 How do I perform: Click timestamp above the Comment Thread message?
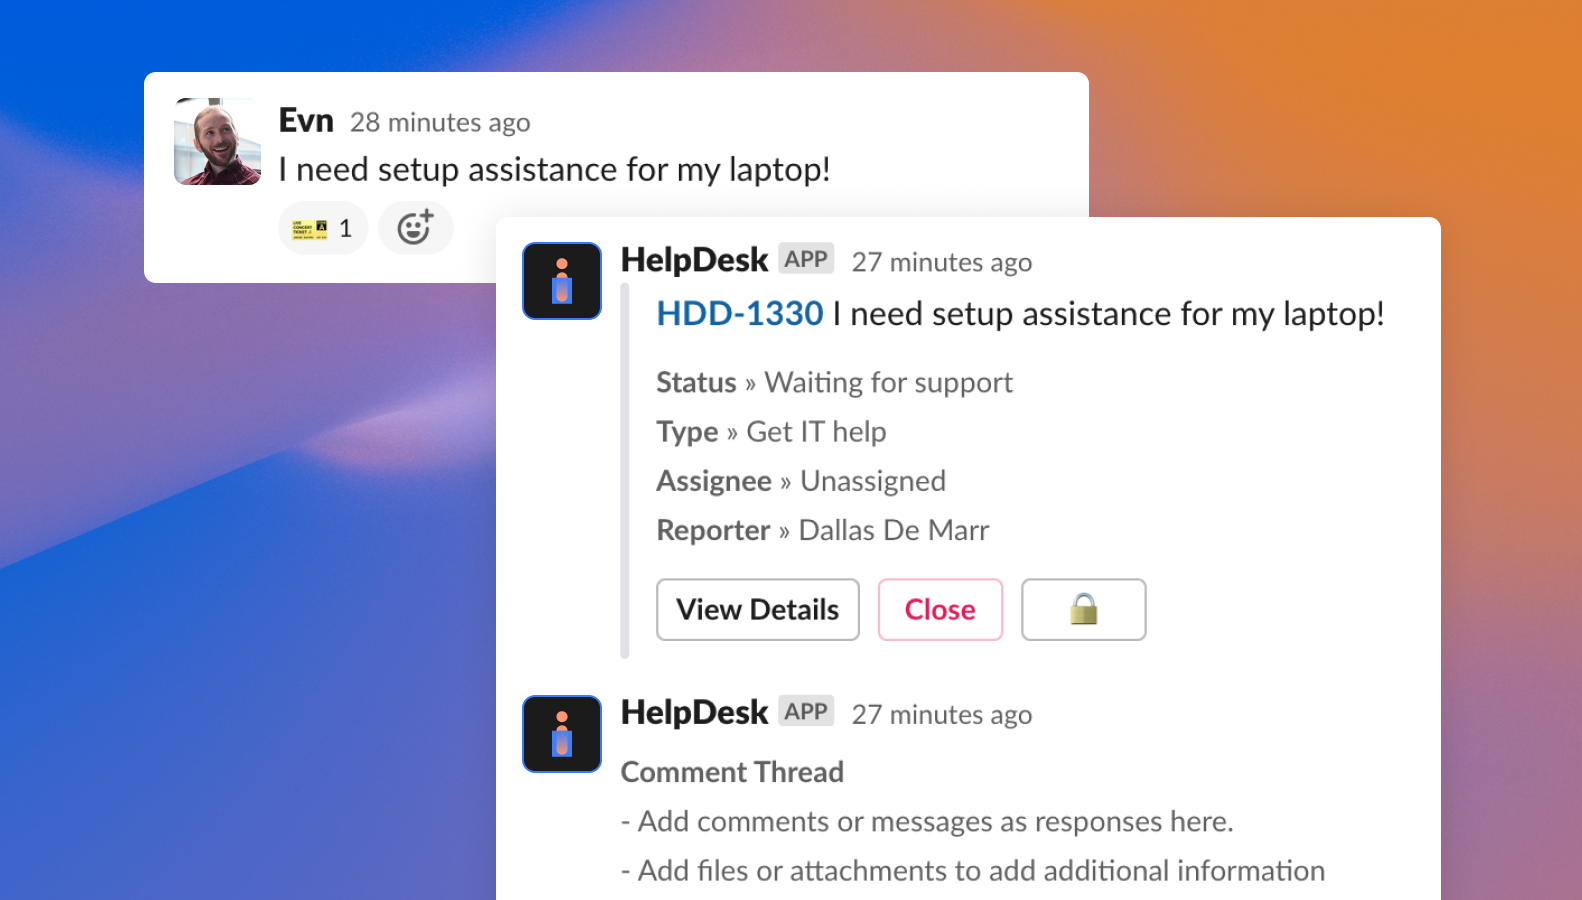(x=941, y=716)
